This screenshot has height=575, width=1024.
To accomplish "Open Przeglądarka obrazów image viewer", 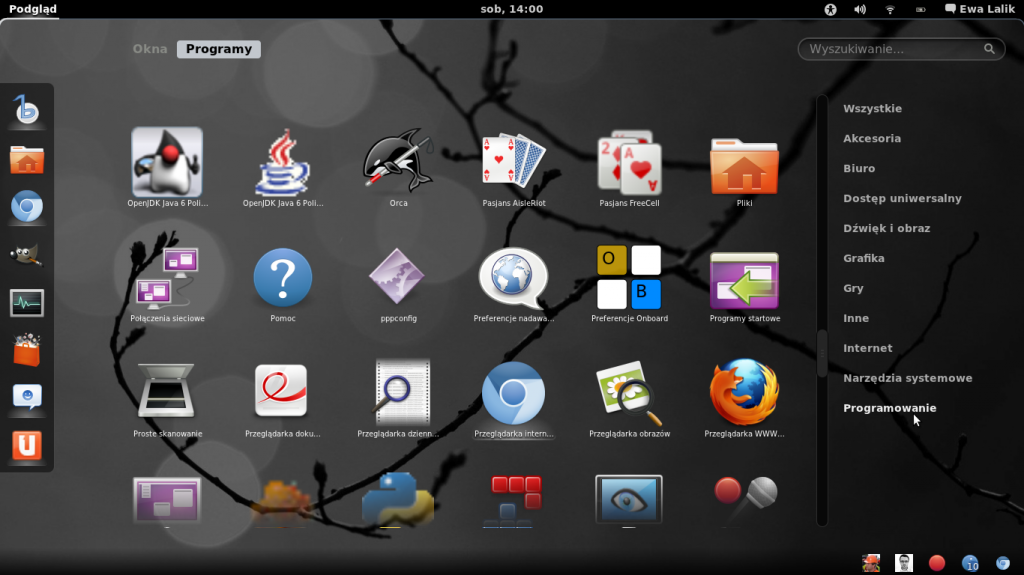I will (630, 393).
